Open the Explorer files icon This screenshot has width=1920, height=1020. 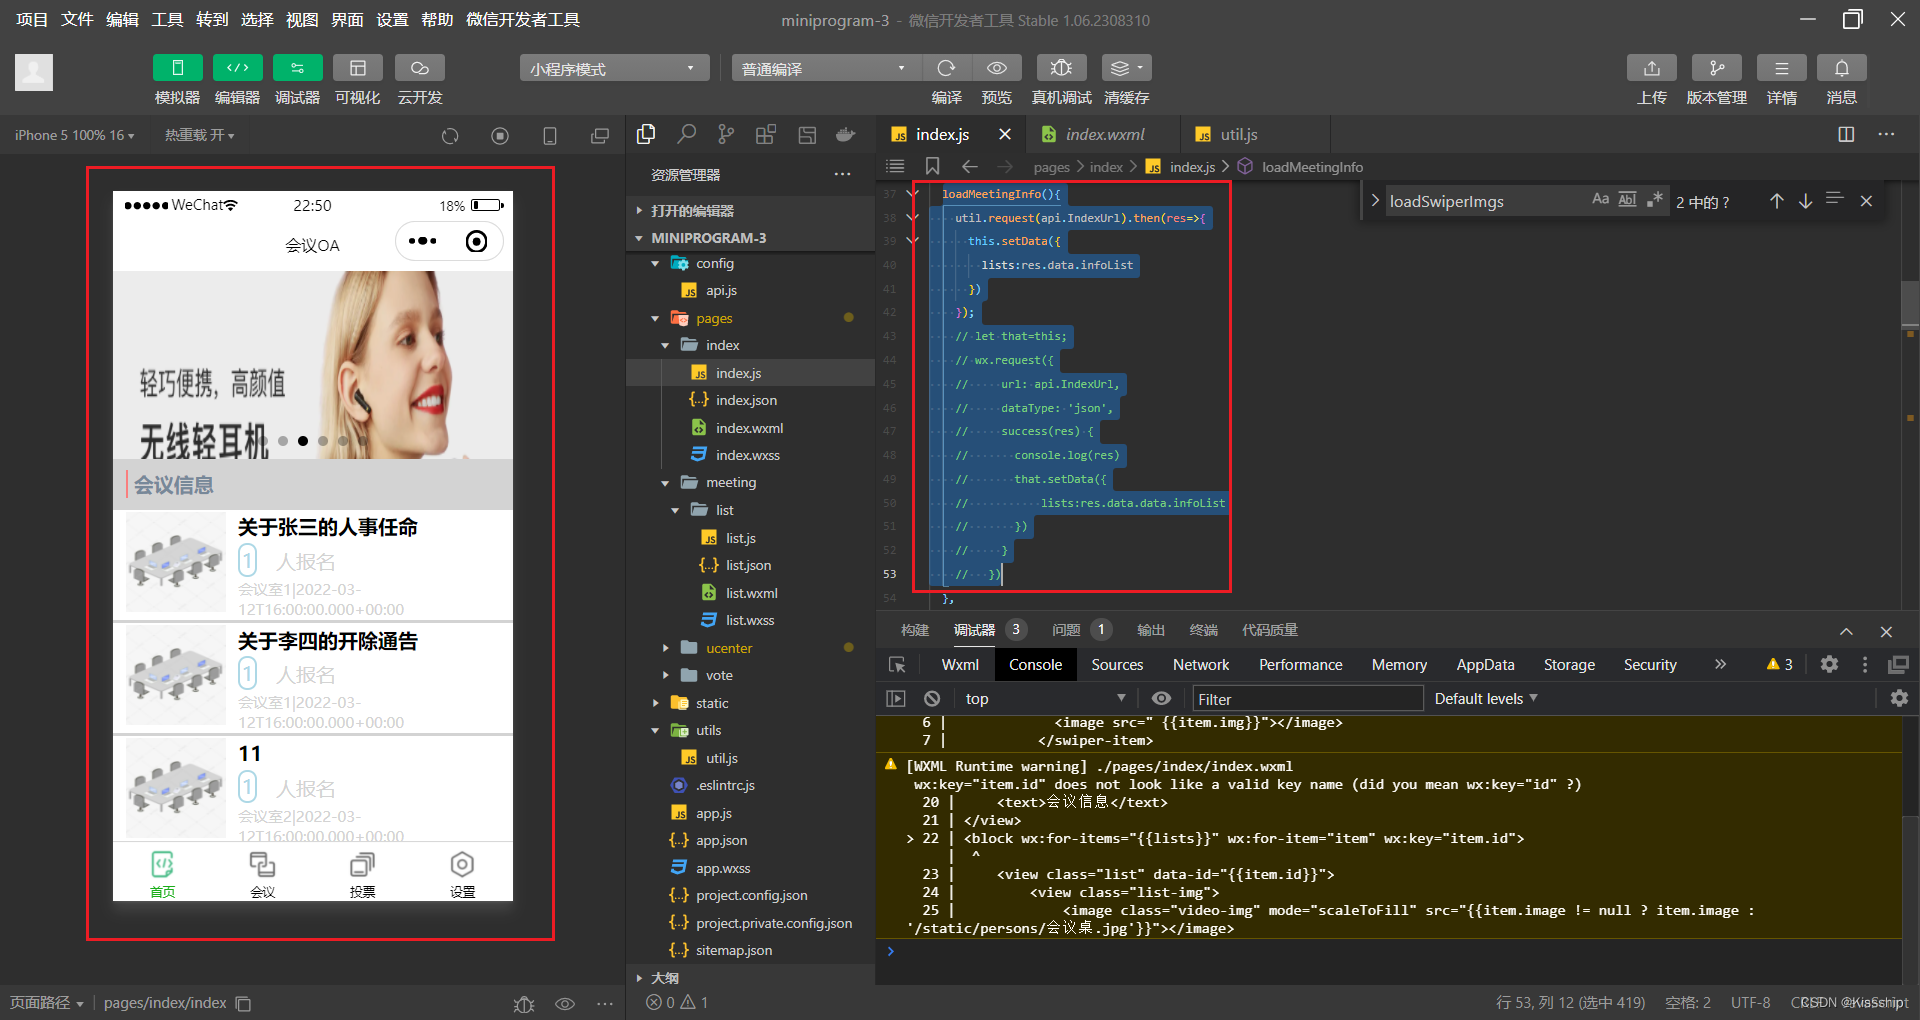pos(647,134)
